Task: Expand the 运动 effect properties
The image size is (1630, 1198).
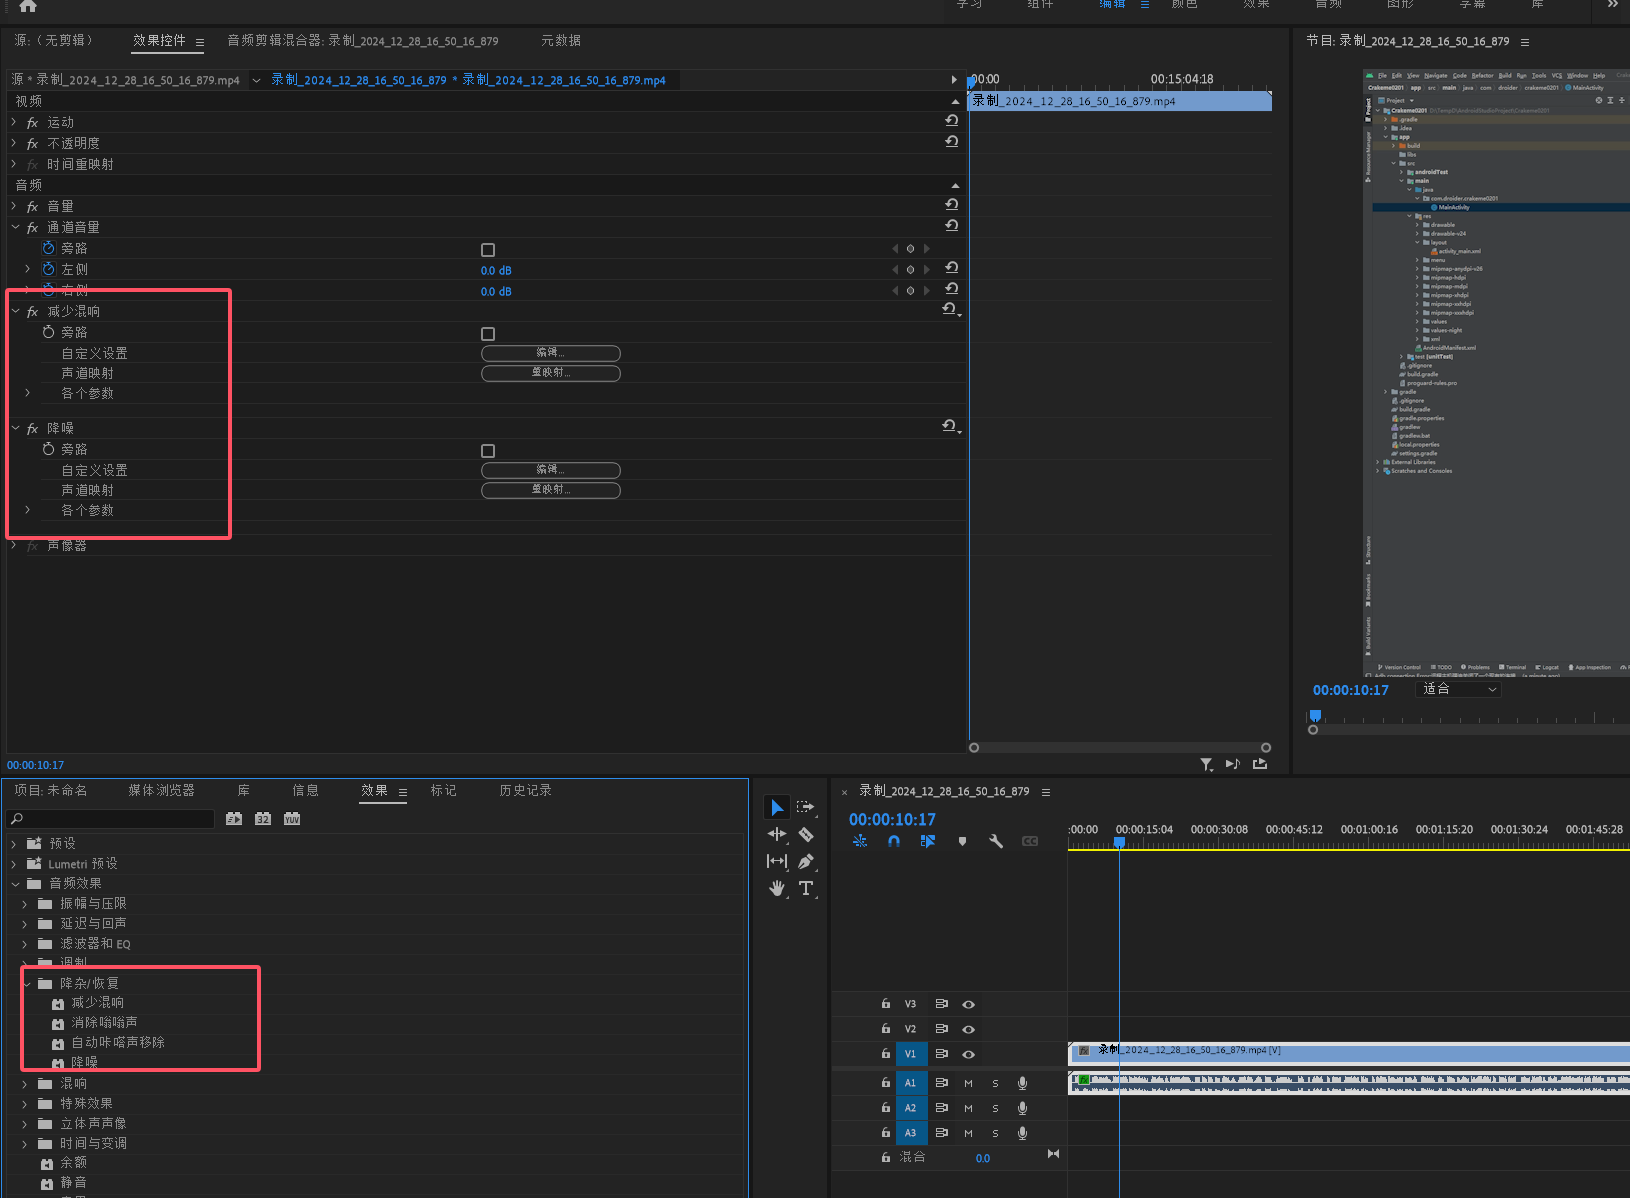Action: (x=14, y=122)
